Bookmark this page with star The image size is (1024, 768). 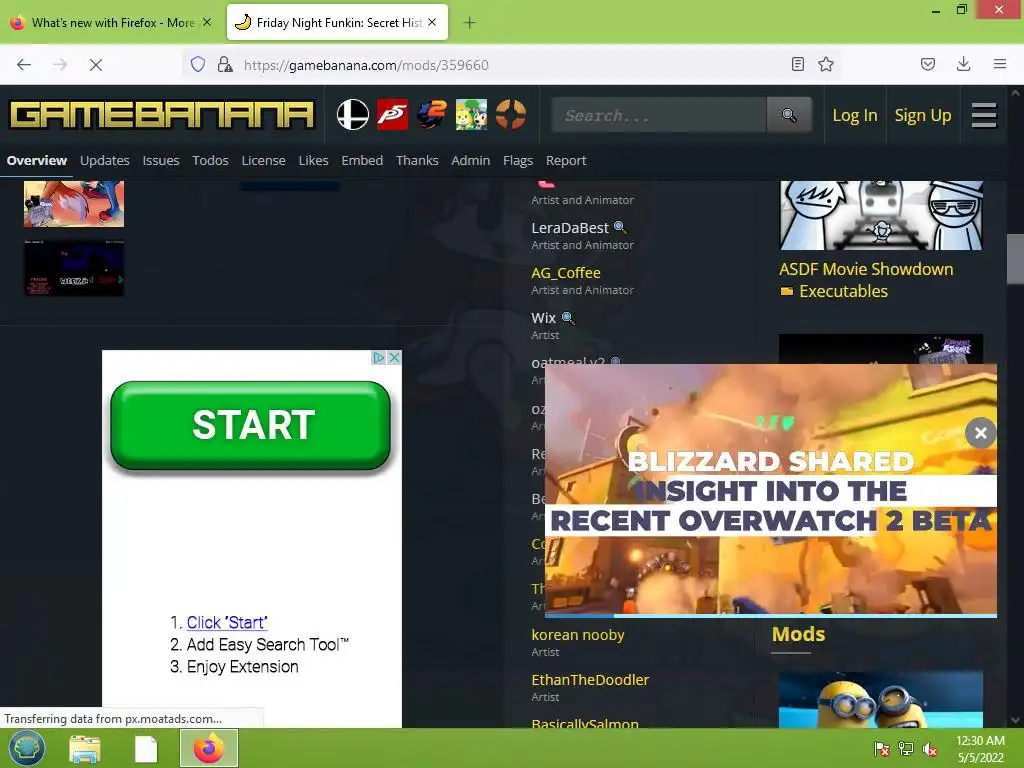coord(826,64)
